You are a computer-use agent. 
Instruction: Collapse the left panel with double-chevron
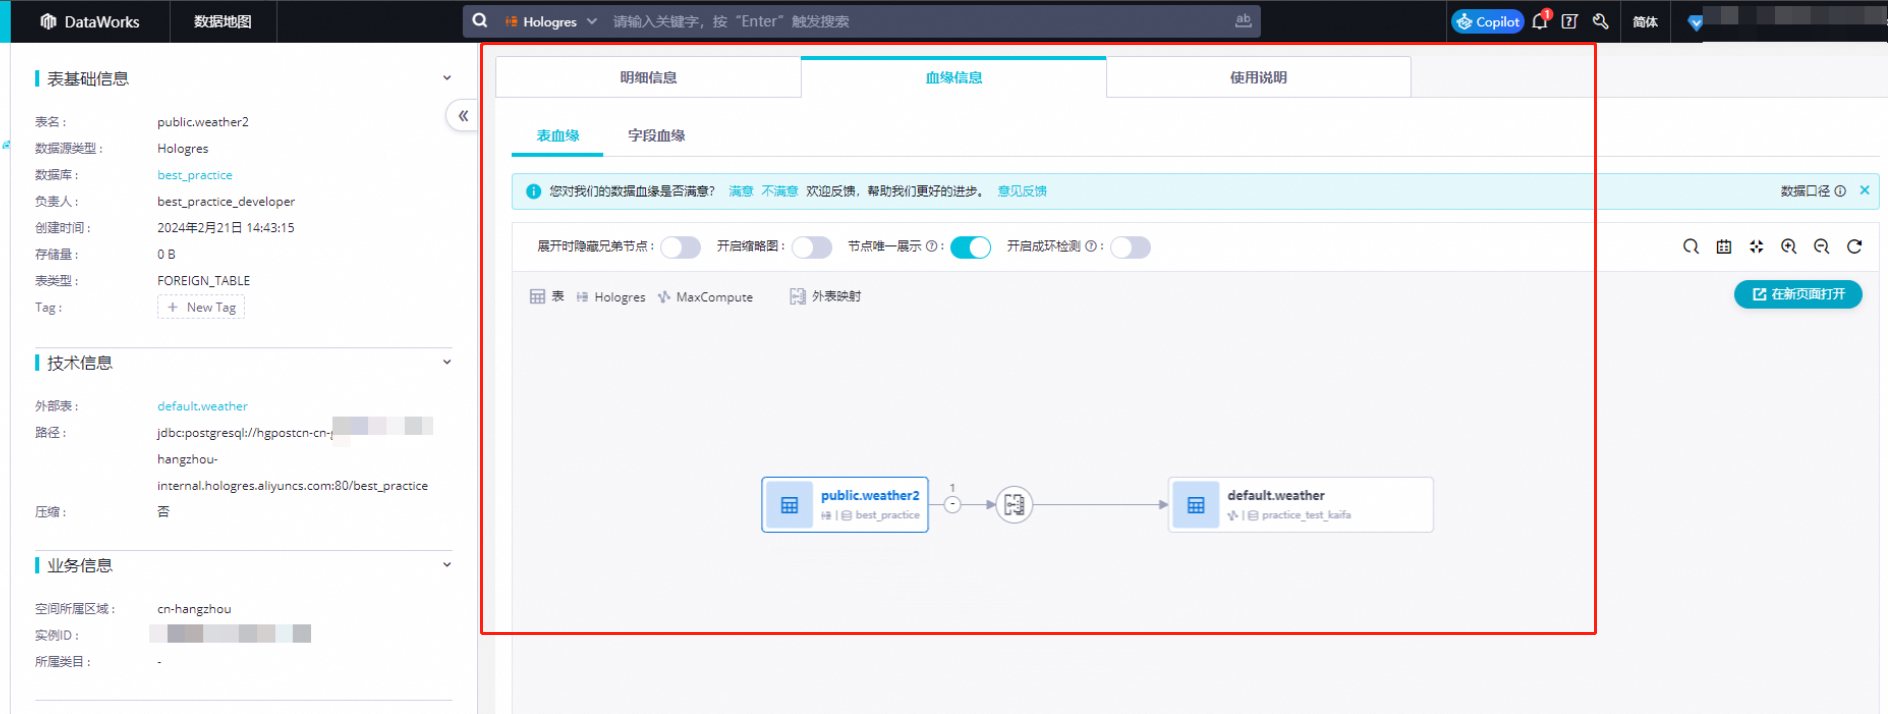coord(463,116)
